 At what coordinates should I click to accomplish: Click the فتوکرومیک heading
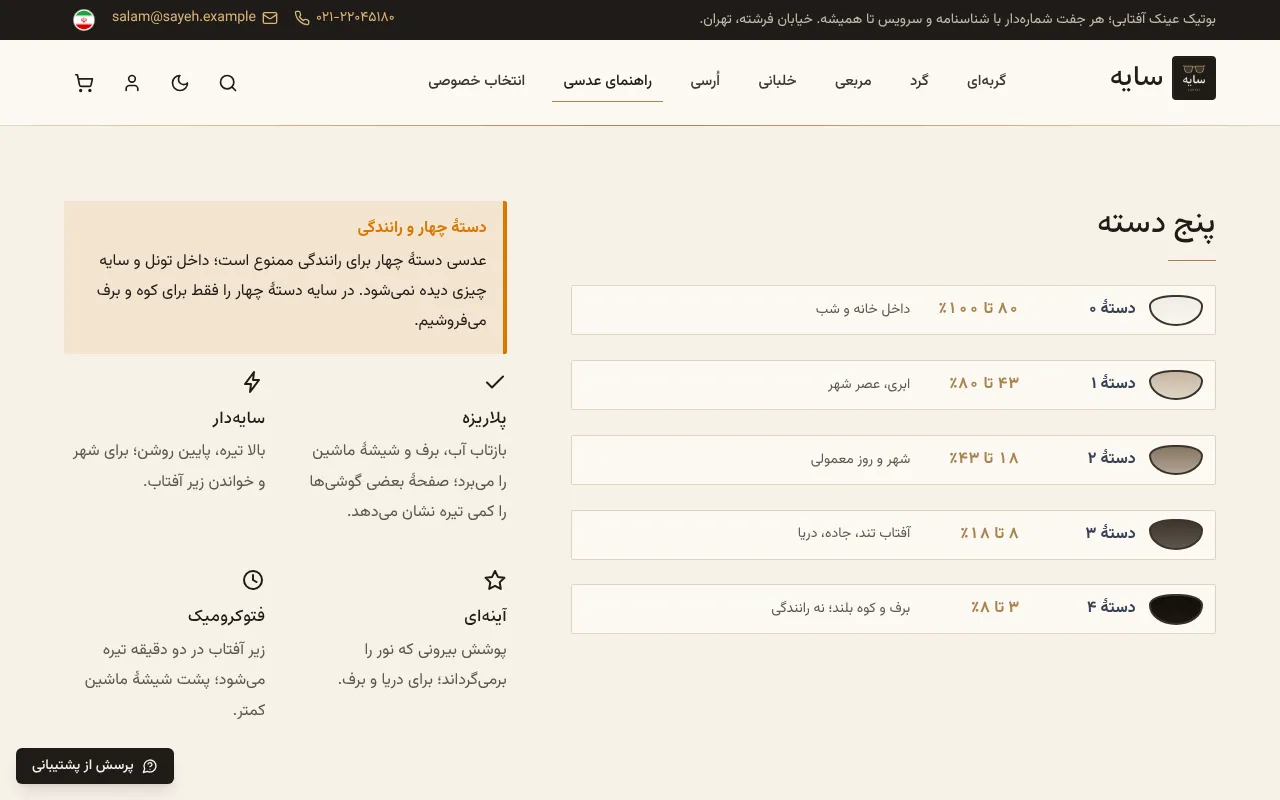coord(226,616)
